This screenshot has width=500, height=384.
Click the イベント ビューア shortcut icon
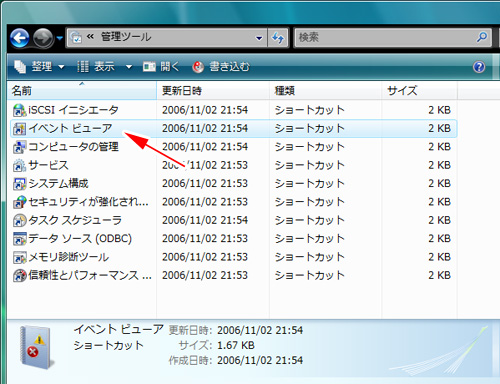(x=19, y=129)
